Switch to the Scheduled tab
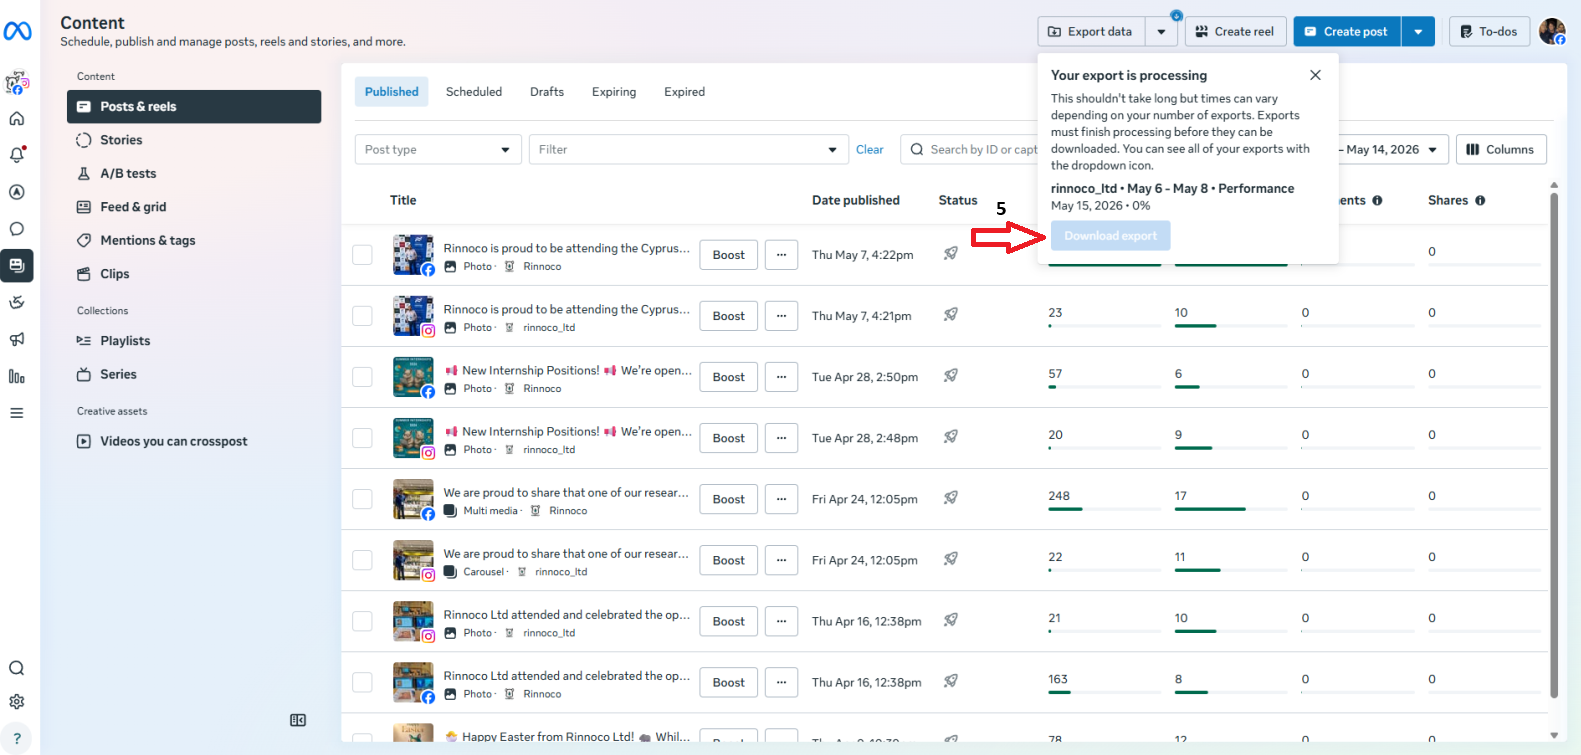1581x755 pixels. point(474,91)
